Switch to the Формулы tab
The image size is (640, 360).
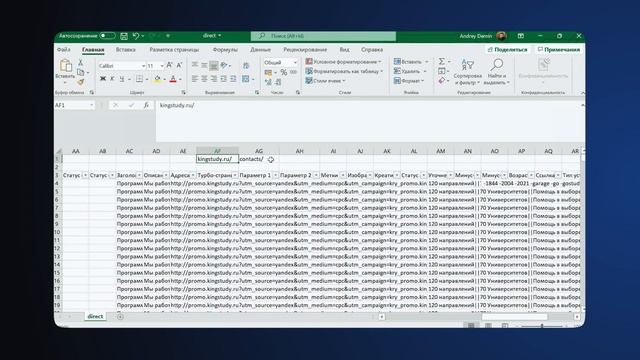click(x=225, y=49)
